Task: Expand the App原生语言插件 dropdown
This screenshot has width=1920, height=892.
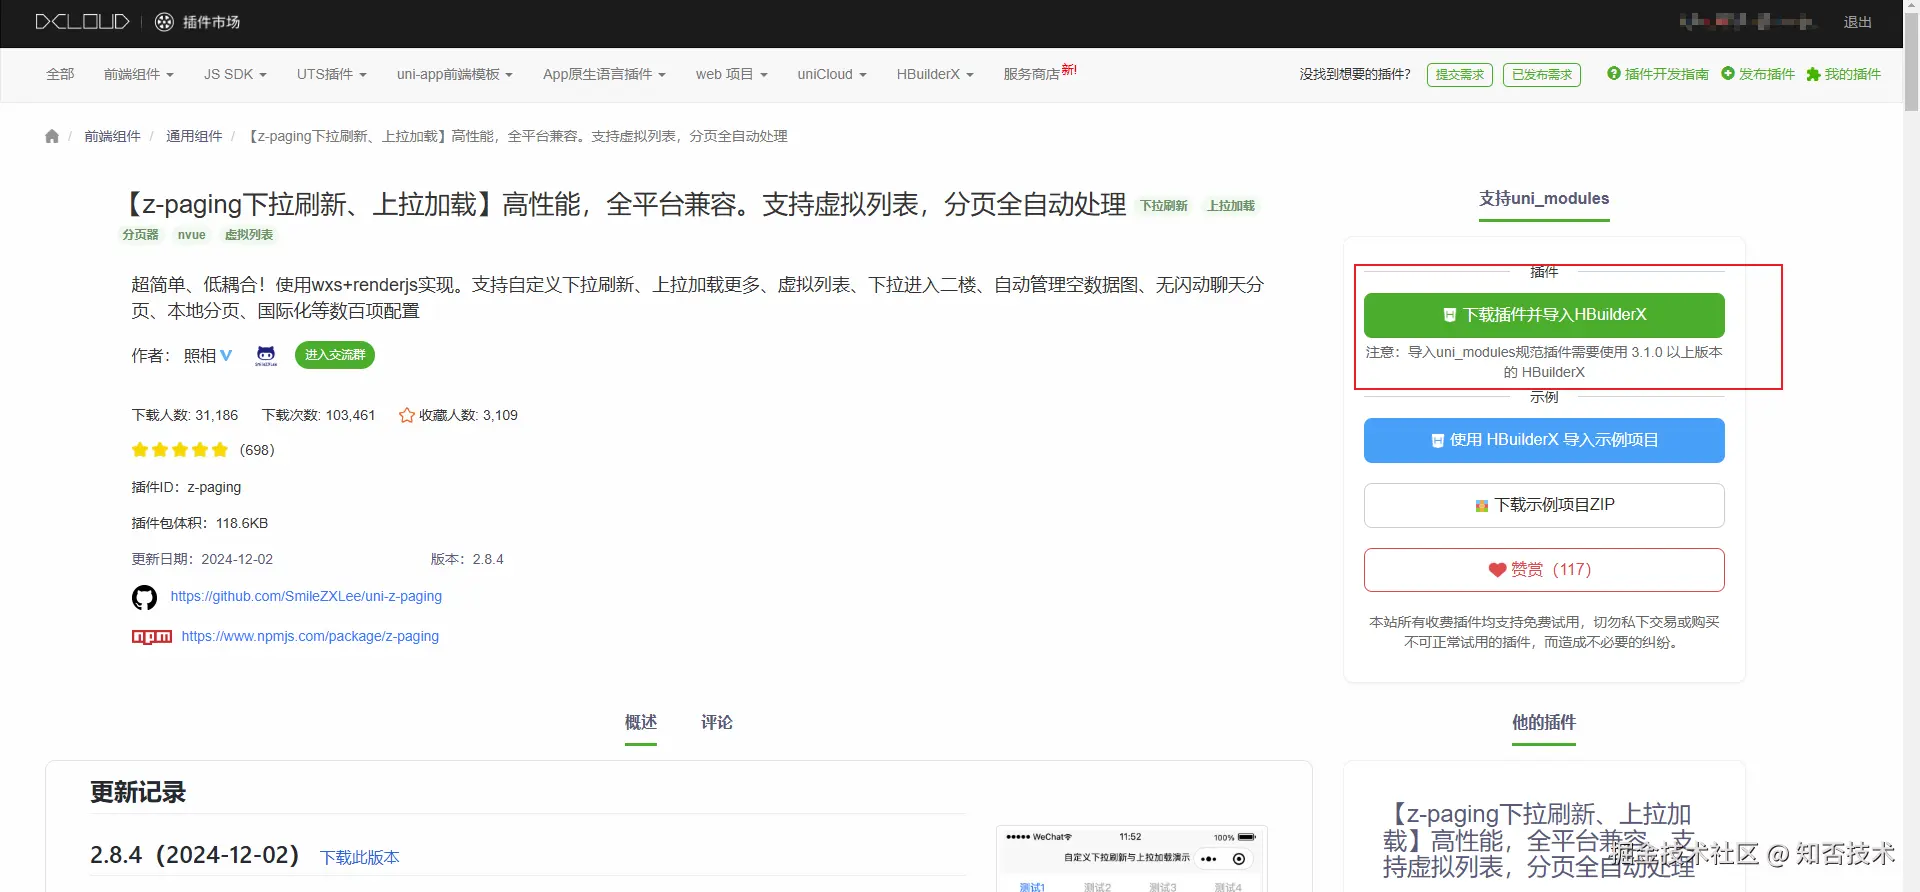Action: (604, 74)
